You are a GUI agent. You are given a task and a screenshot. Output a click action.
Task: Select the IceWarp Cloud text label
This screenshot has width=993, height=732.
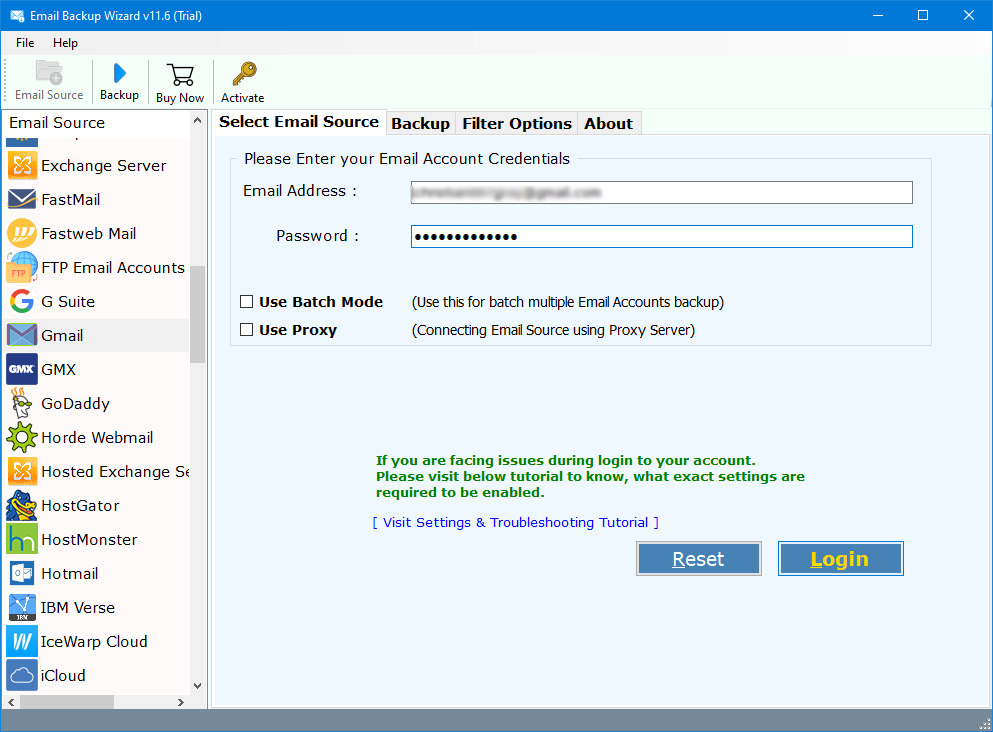[94, 641]
